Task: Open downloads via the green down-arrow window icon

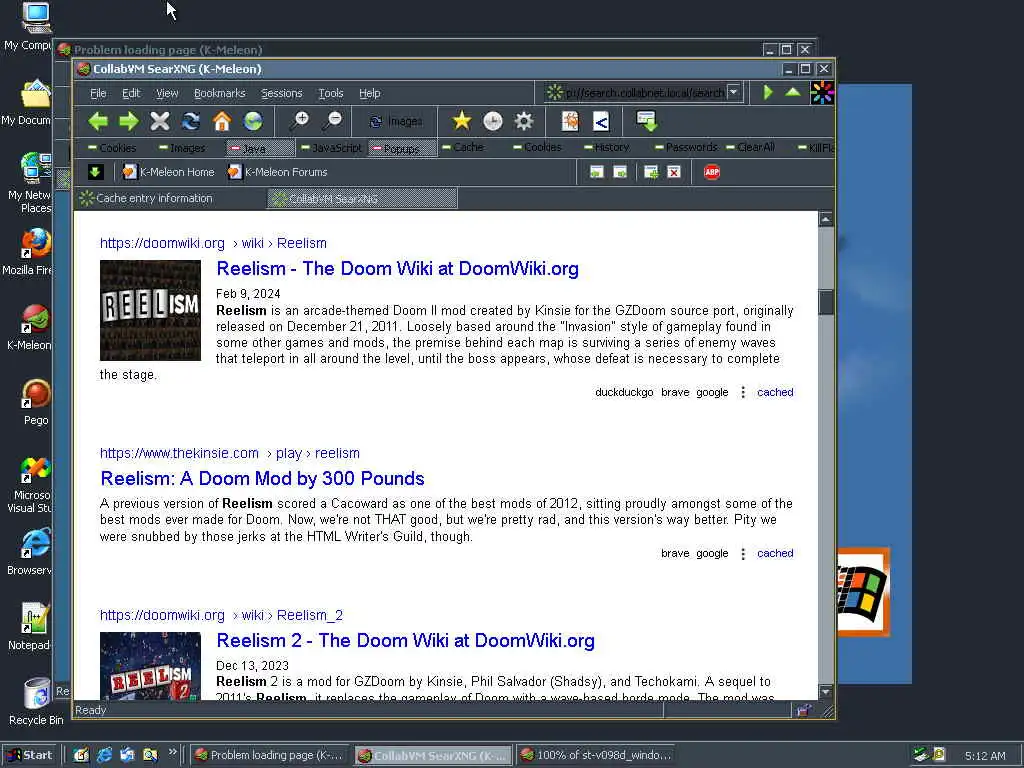Action: (x=647, y=121)
